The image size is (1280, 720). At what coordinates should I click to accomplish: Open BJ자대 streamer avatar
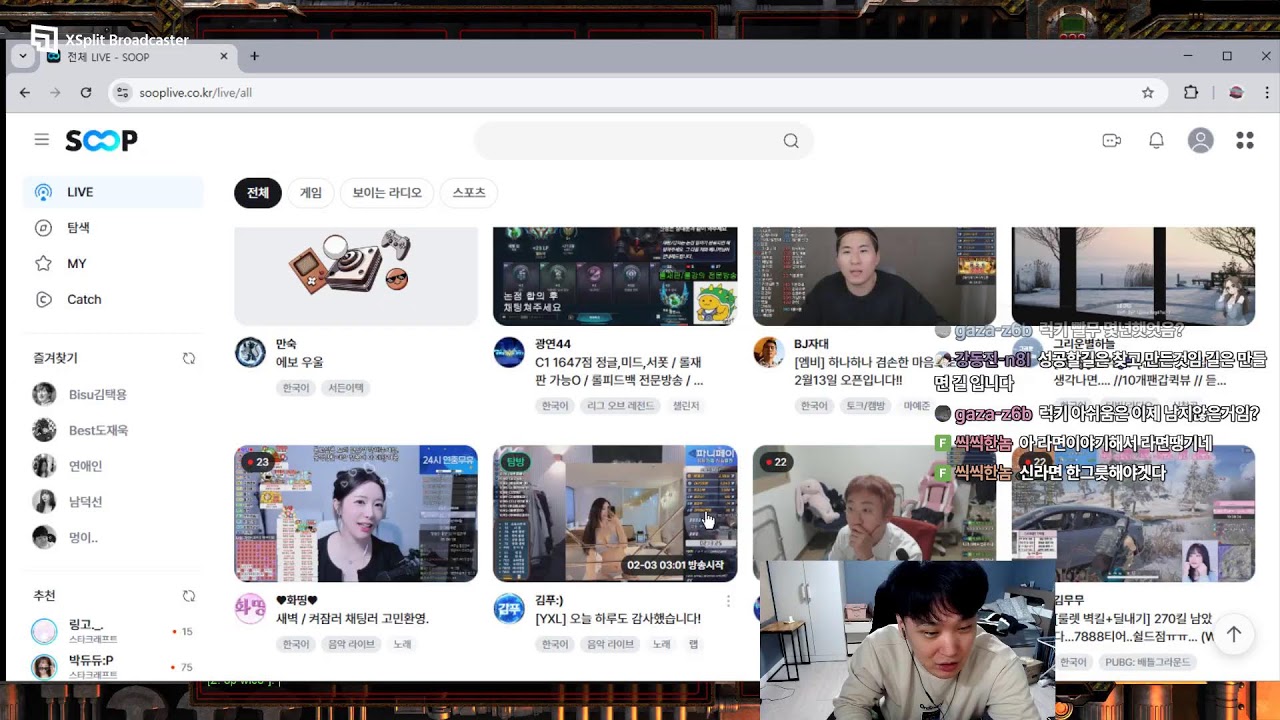click(768, 352)
